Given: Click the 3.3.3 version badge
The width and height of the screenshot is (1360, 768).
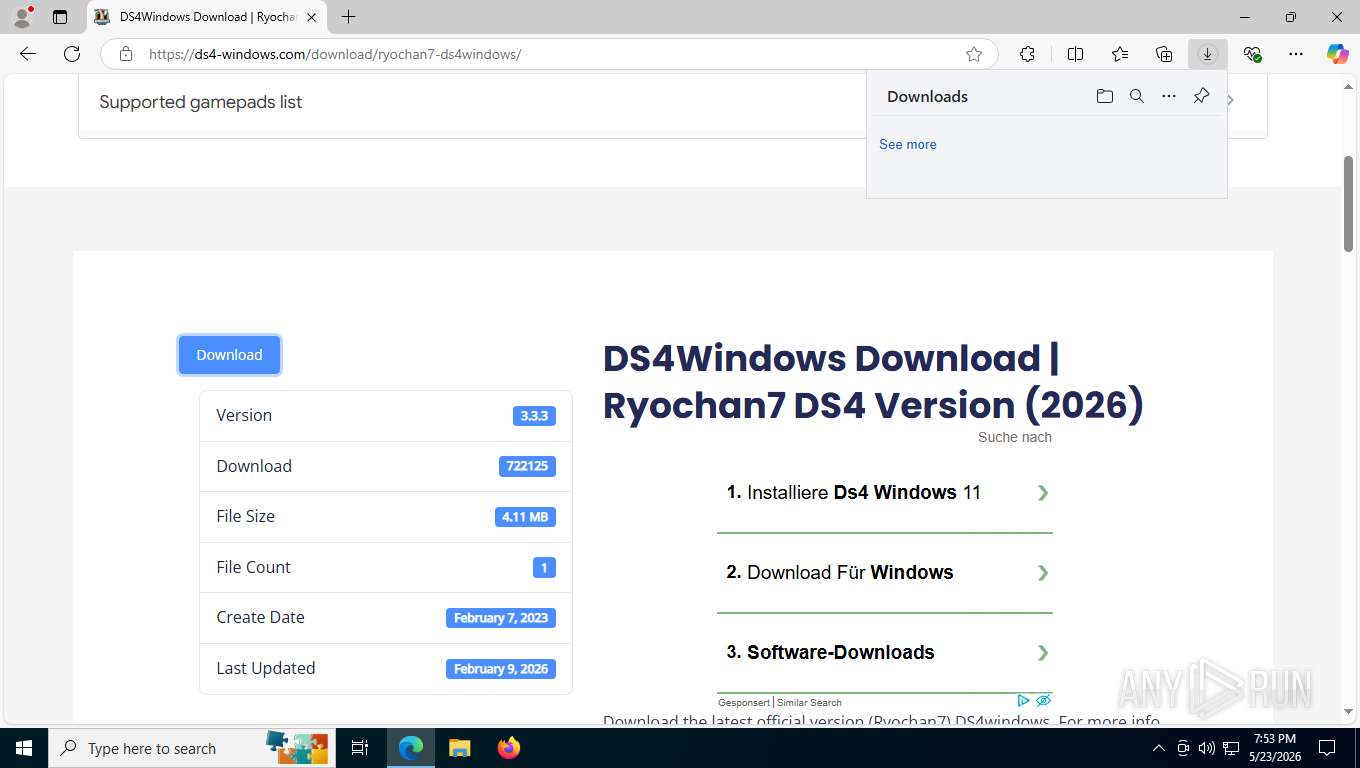Looking at the screenshot, I should (x=534, y=415).
